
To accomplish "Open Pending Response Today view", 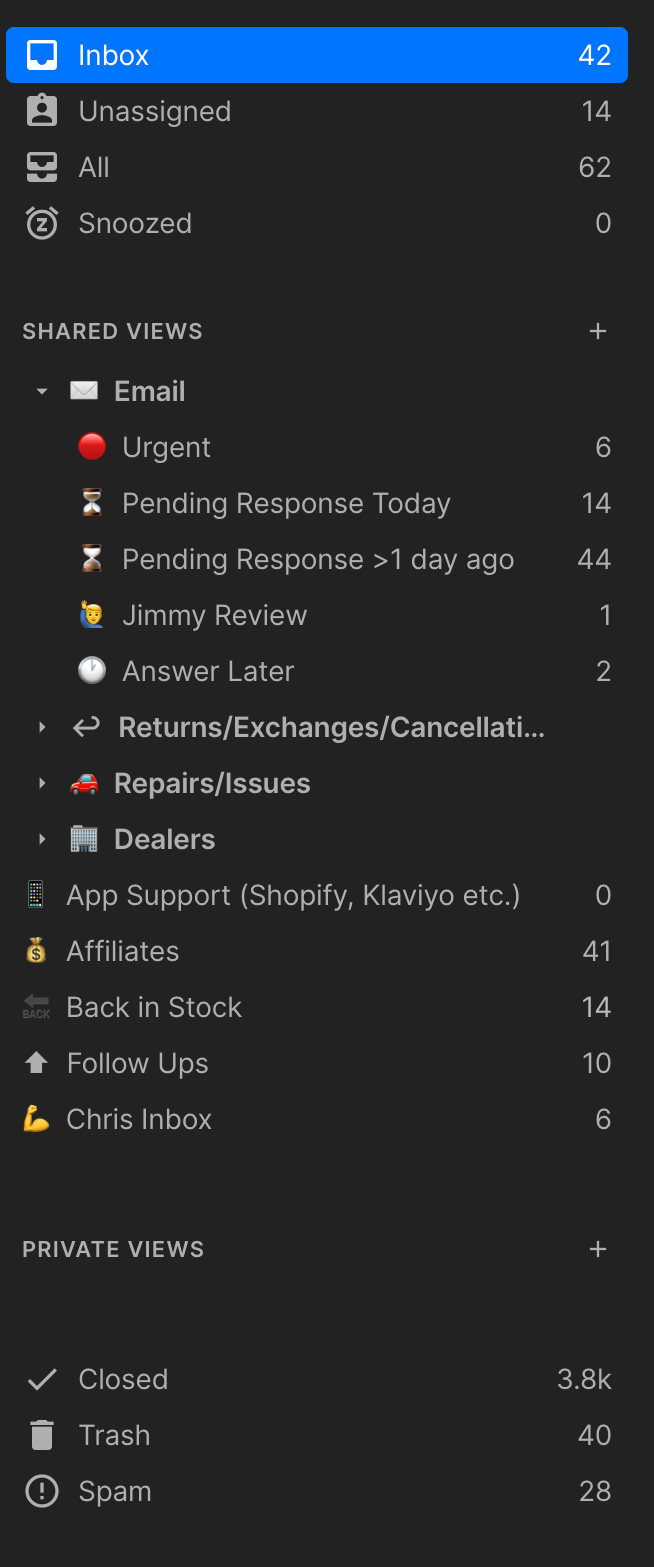I will 286,503.
